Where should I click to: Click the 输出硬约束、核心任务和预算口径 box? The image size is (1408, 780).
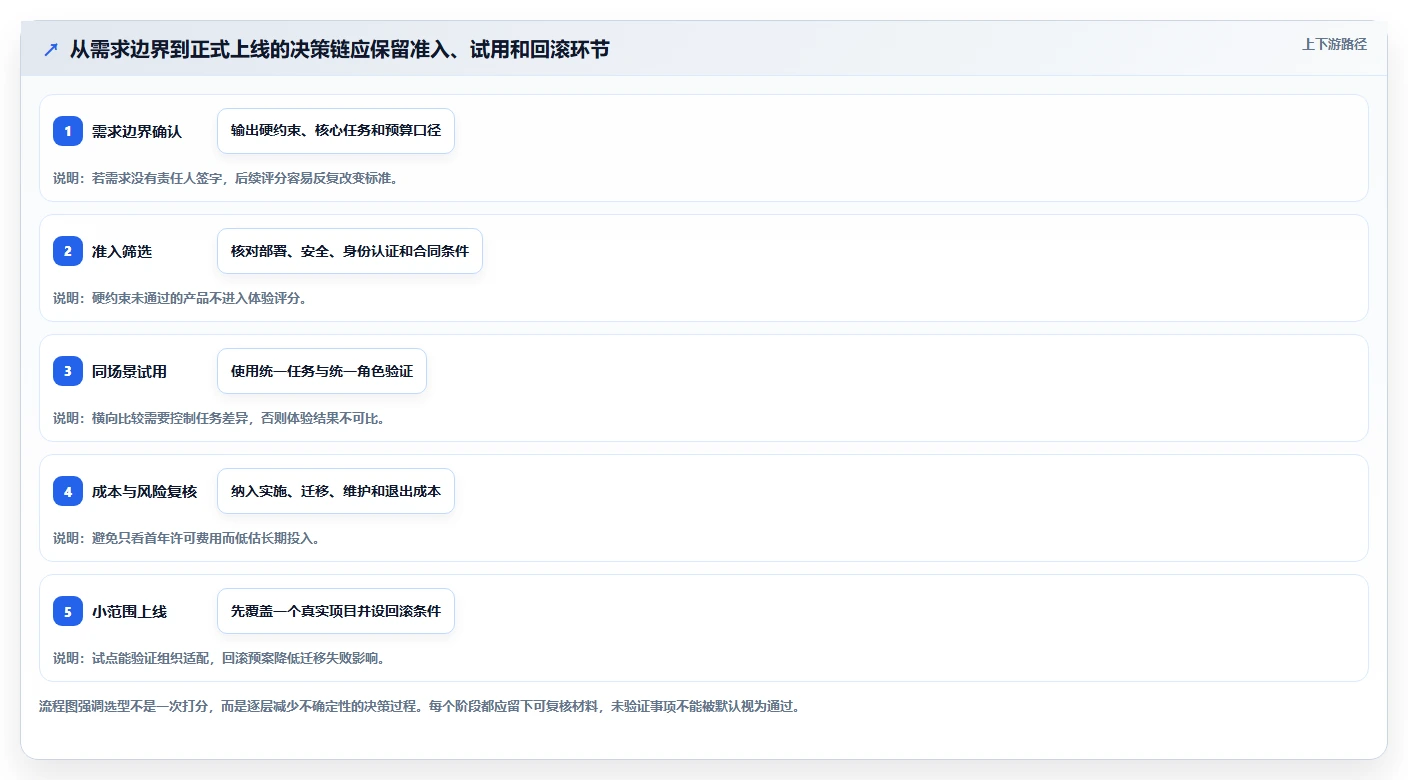336,131
